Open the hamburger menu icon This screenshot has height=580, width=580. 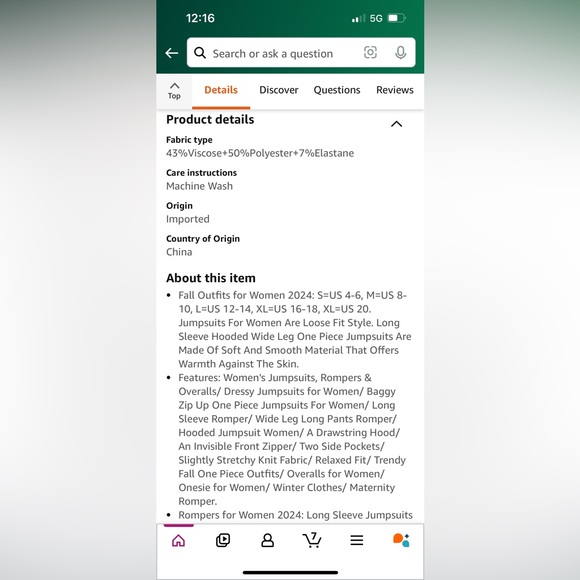pyautogui.click(x=357, y=540)
